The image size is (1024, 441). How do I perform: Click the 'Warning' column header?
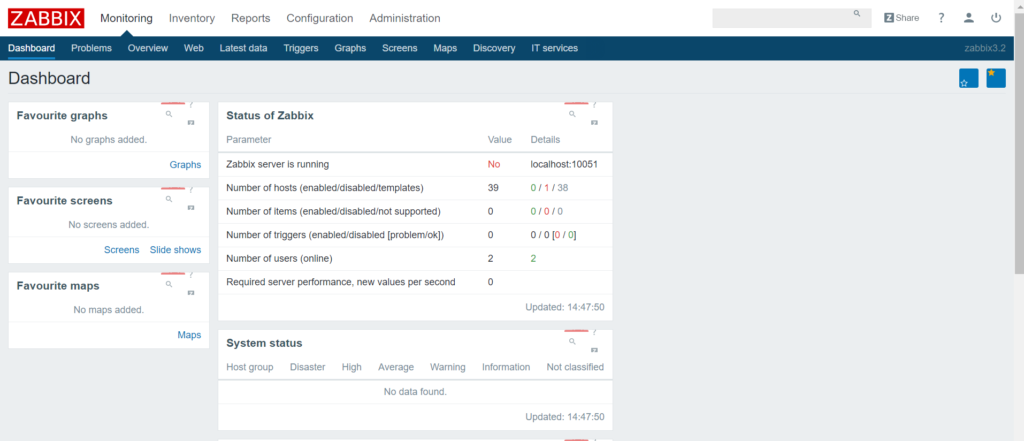click(x=447, y=367)
